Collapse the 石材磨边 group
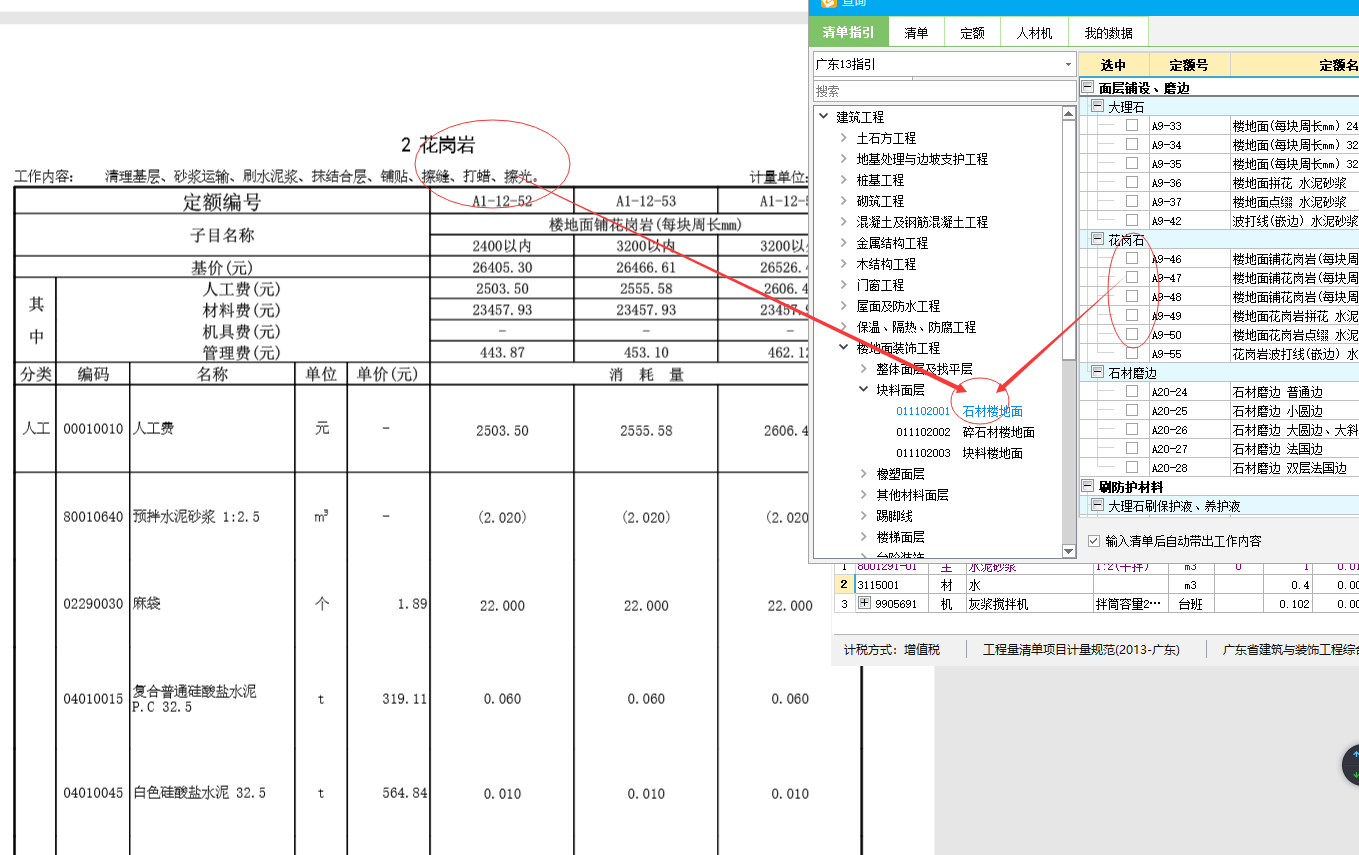This screenshot has width=1359, height=855. [1097, 373]
